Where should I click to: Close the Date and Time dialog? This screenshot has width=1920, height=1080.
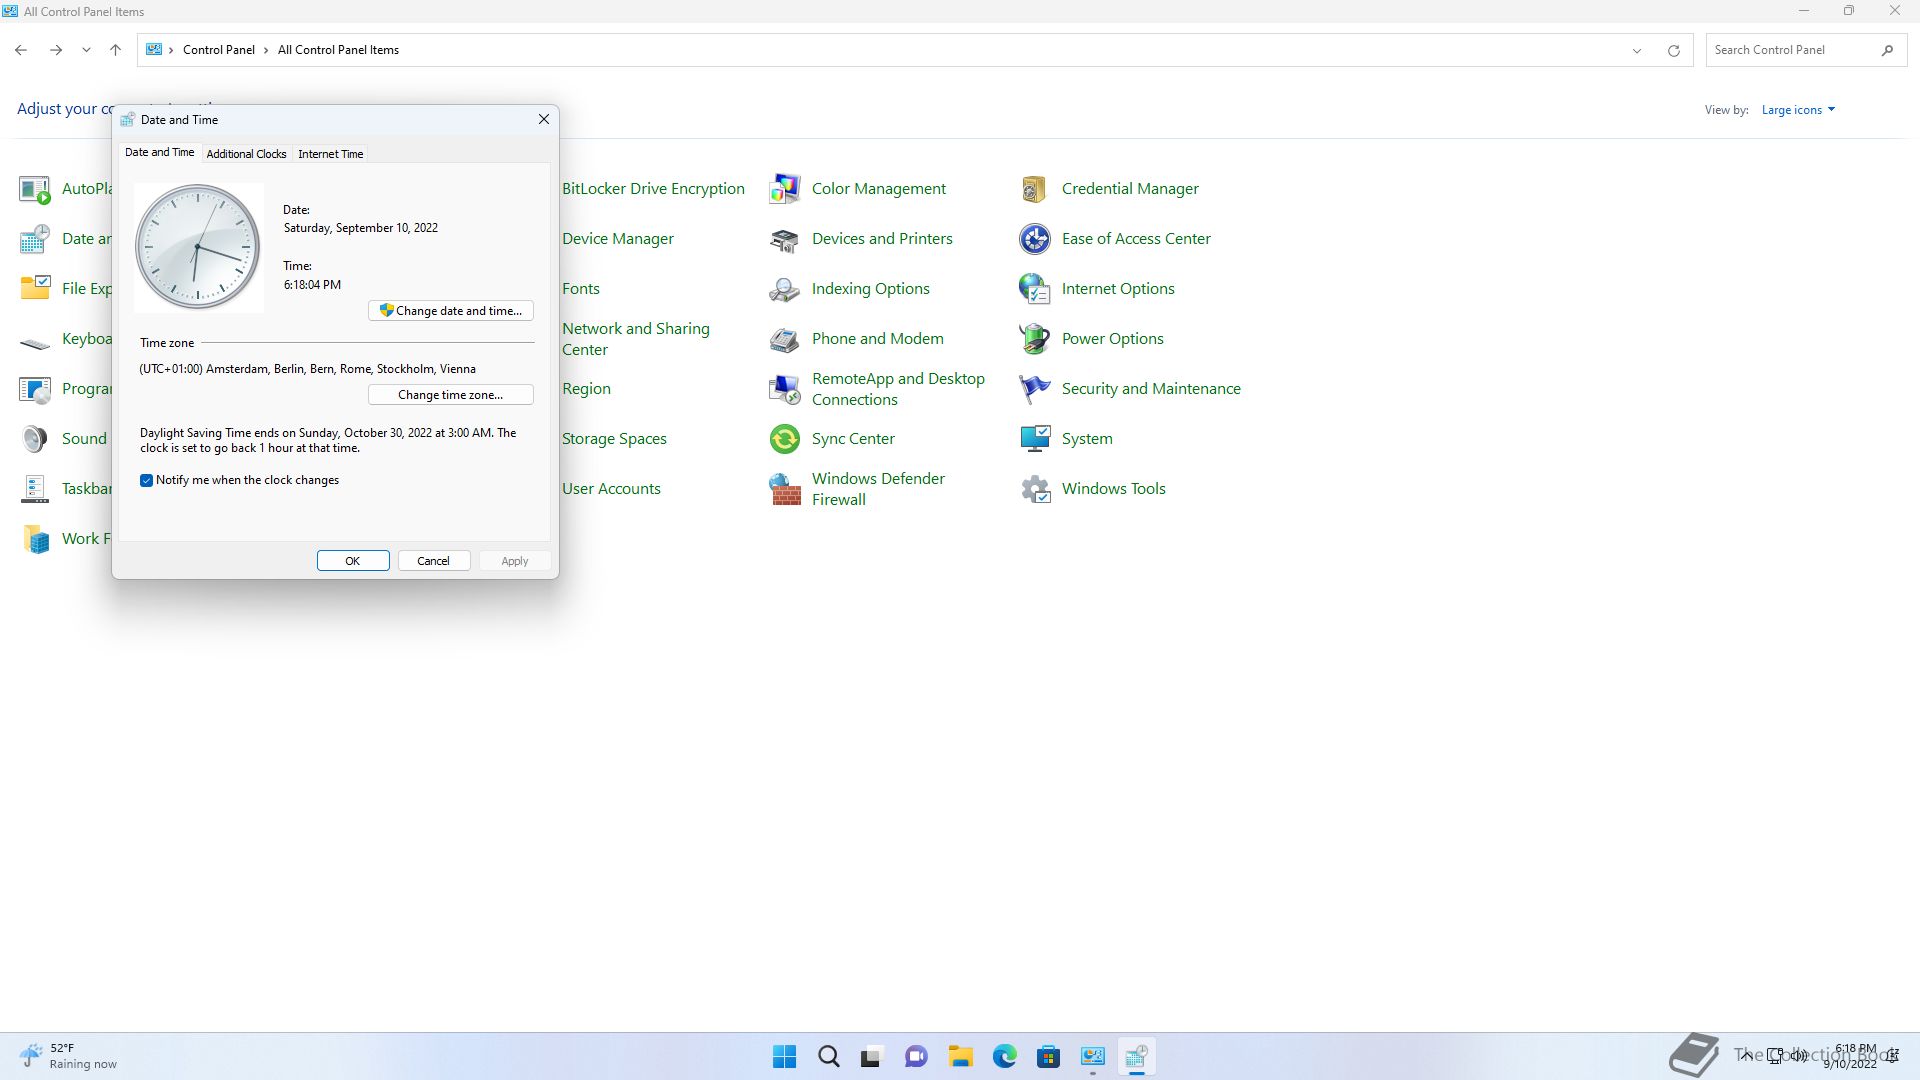544,119
